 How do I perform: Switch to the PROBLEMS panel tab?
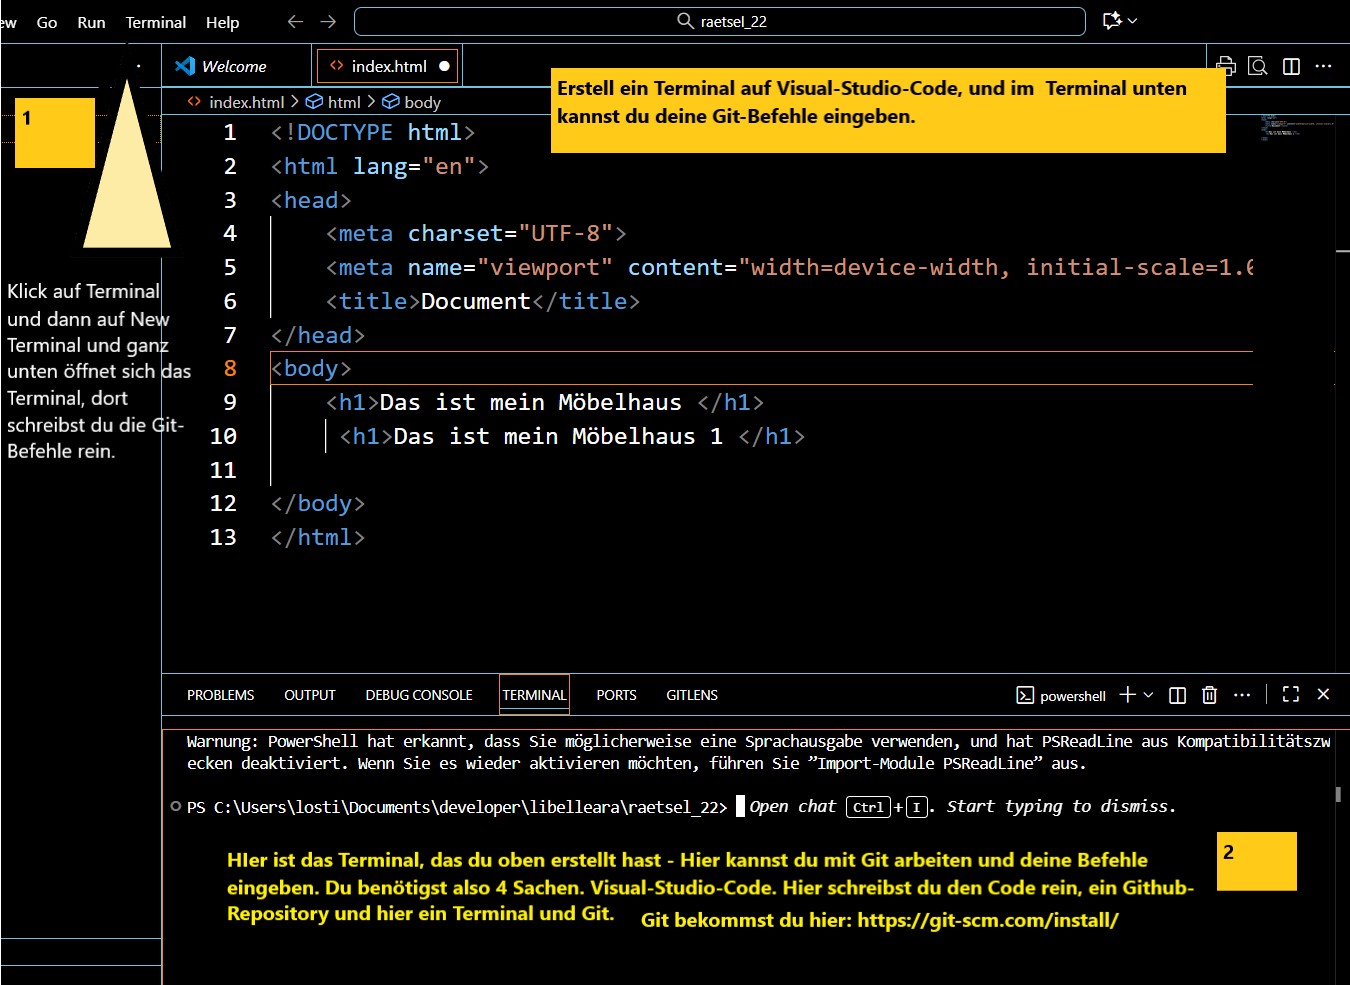[x=220, y=695]
